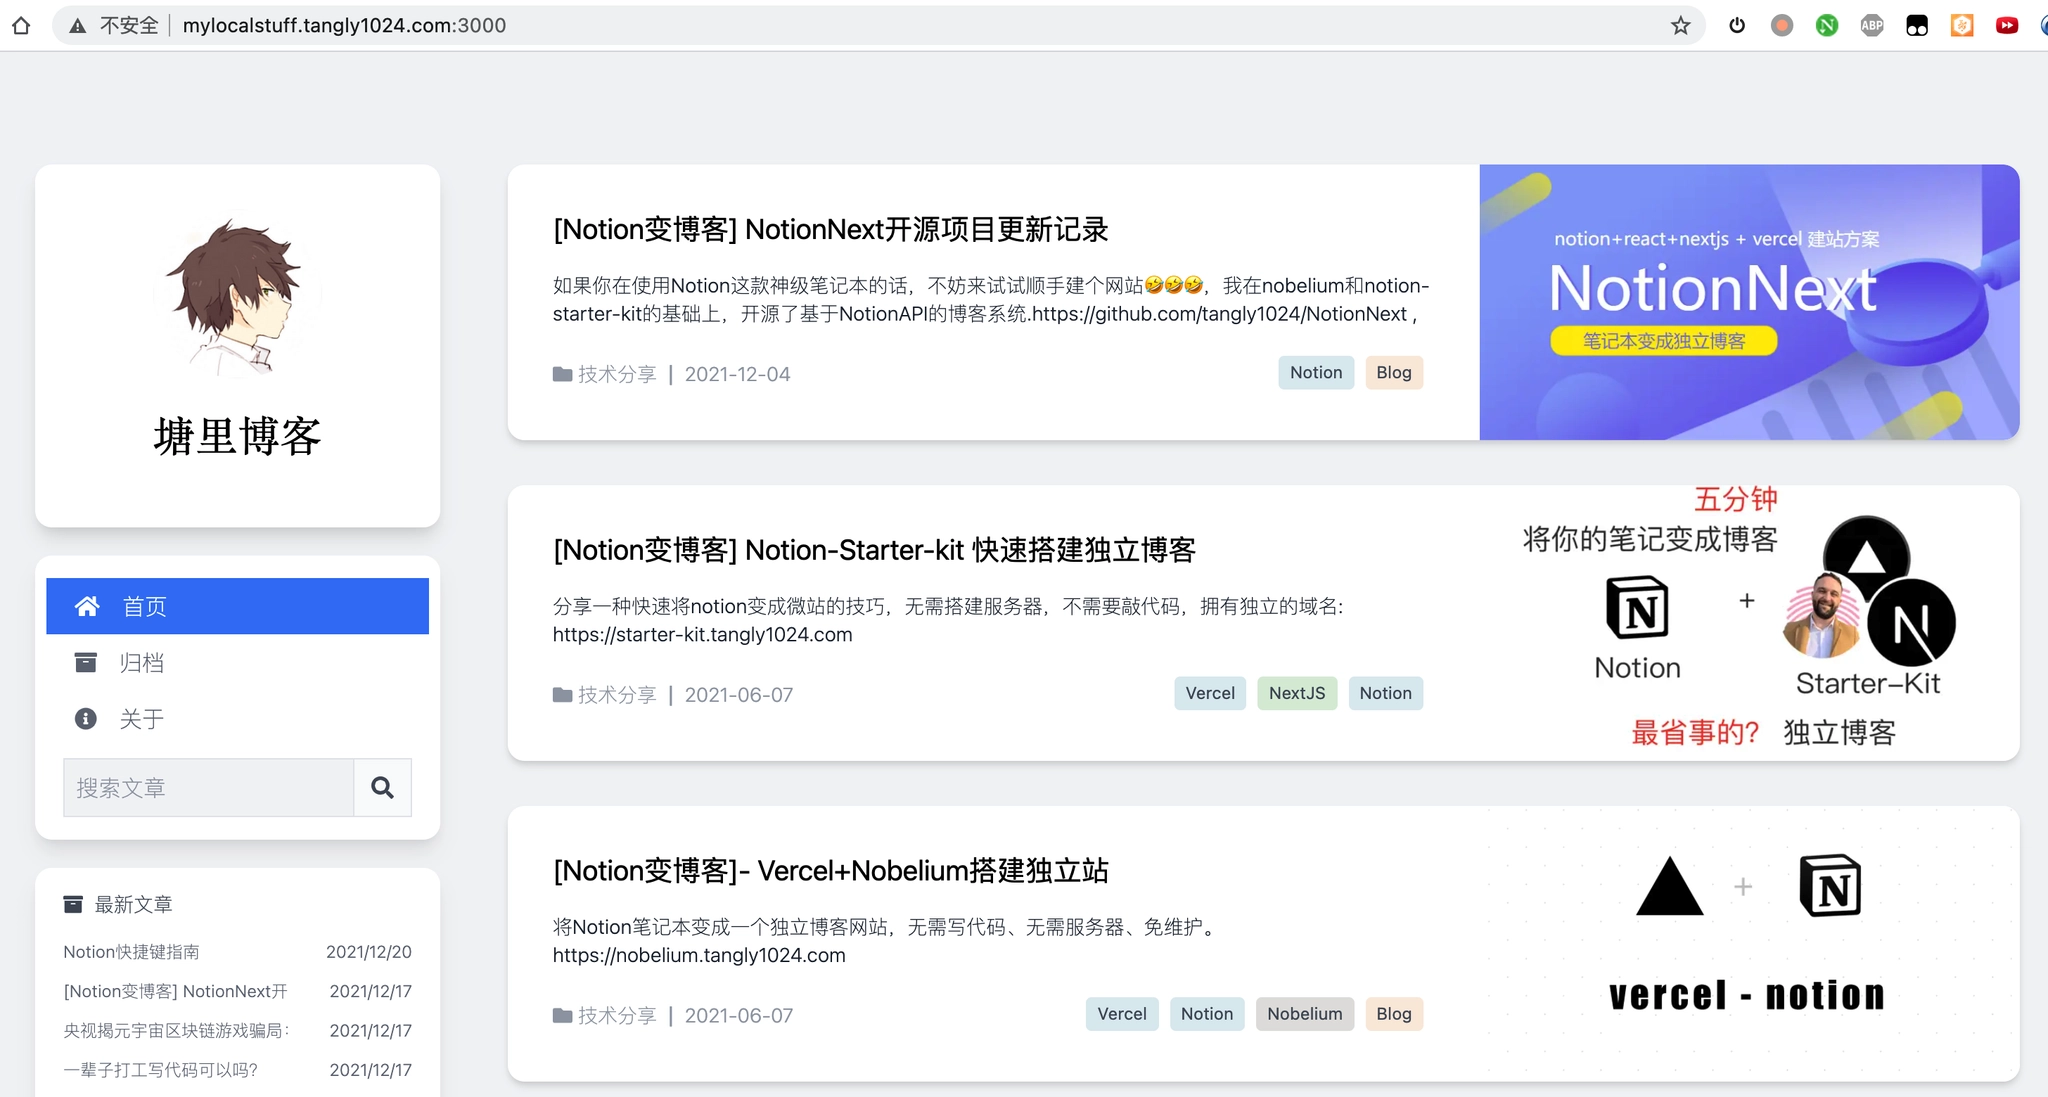This screenshot has height=1097, width=2048.
Task: Click the folder icon on the Starter-kit post
Action: 562,695
